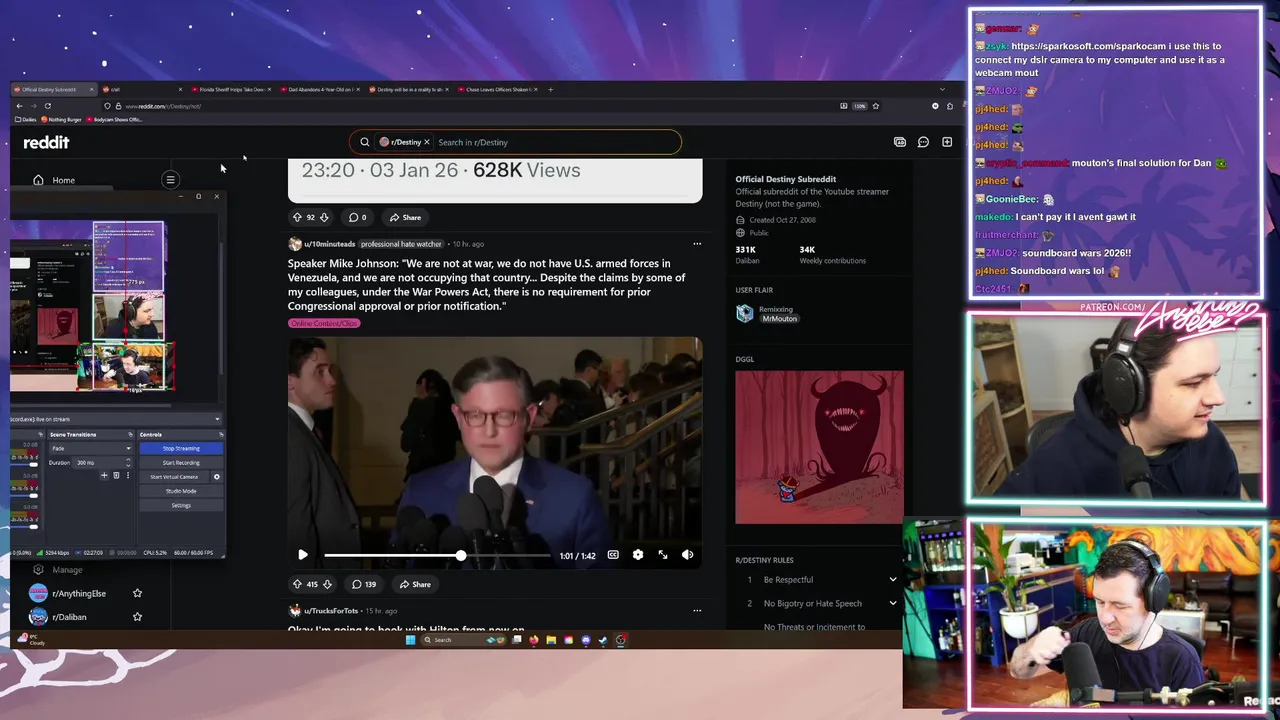Open r/AnythingElse community
This screenshot has width=1280, height=720.
(79, 594)
